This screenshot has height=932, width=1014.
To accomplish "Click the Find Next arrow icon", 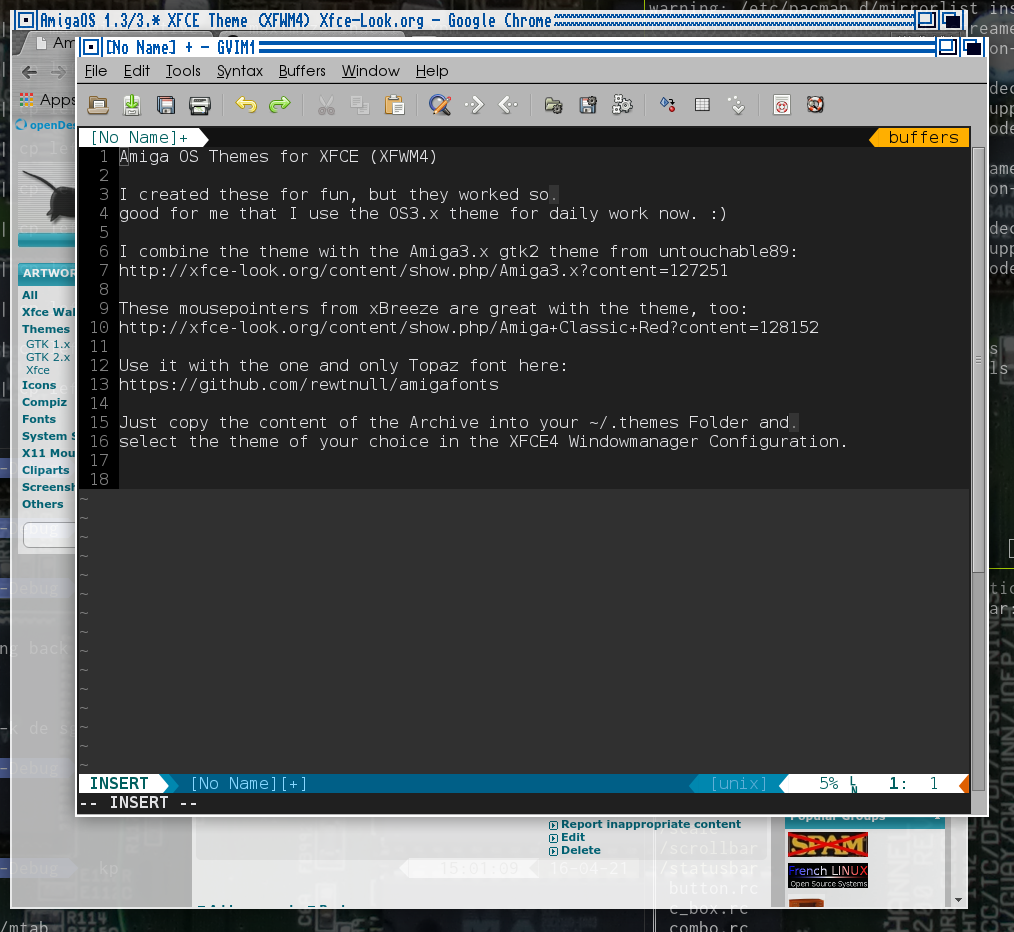I will pos(474,105).
